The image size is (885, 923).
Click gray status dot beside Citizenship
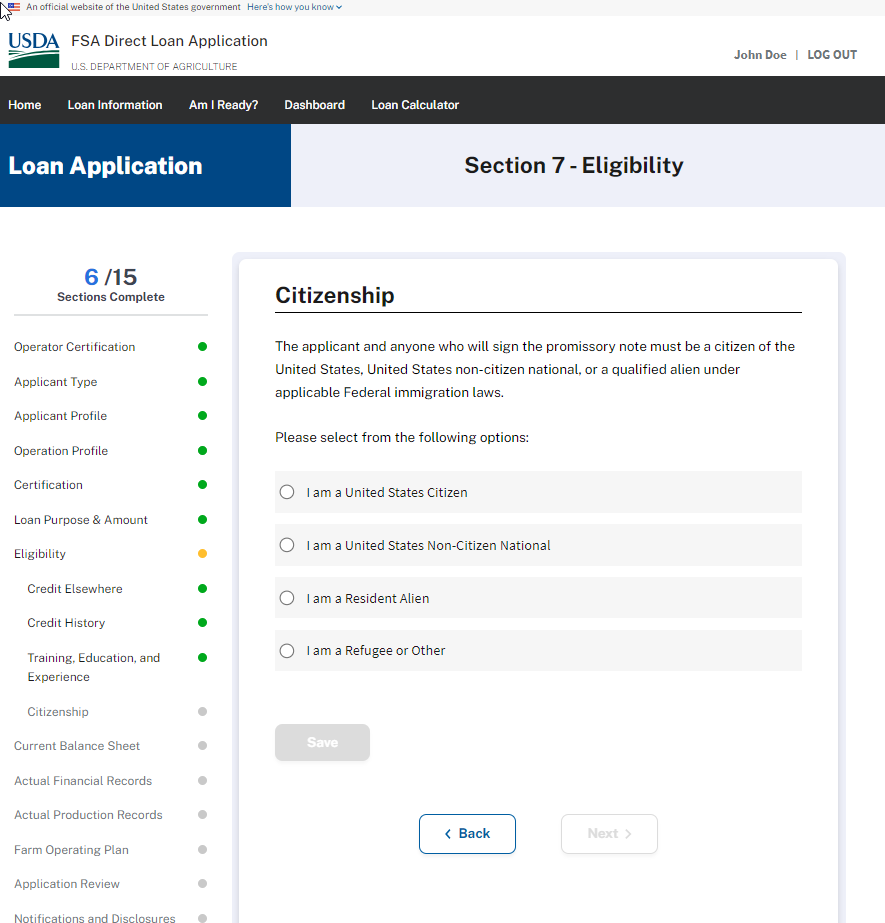coord(202,712)
